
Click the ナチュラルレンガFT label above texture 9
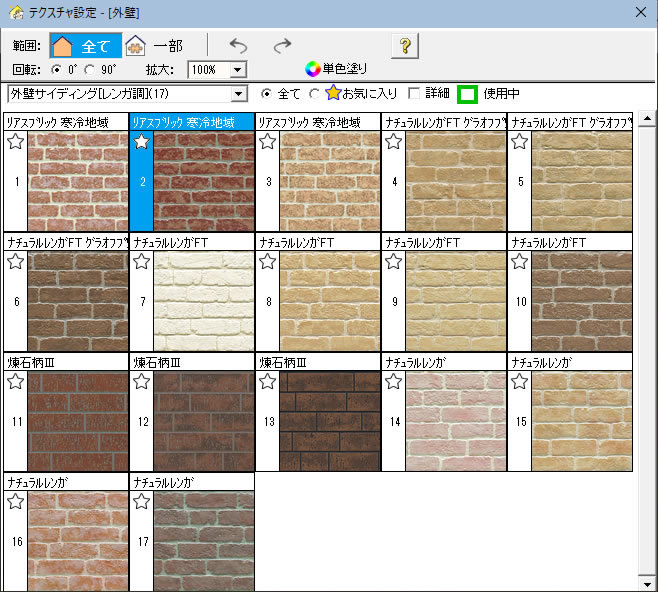click(x=423, y=243)
